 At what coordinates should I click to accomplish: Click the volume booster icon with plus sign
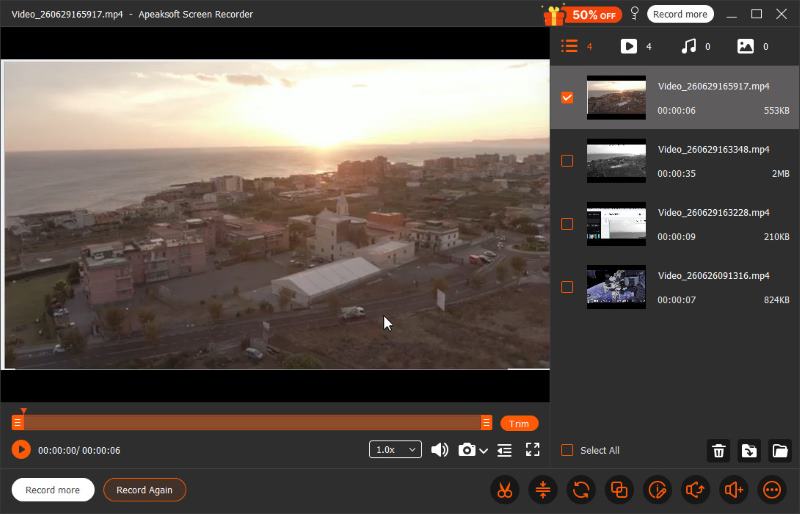pyautogui.click(x=734, y=490)
